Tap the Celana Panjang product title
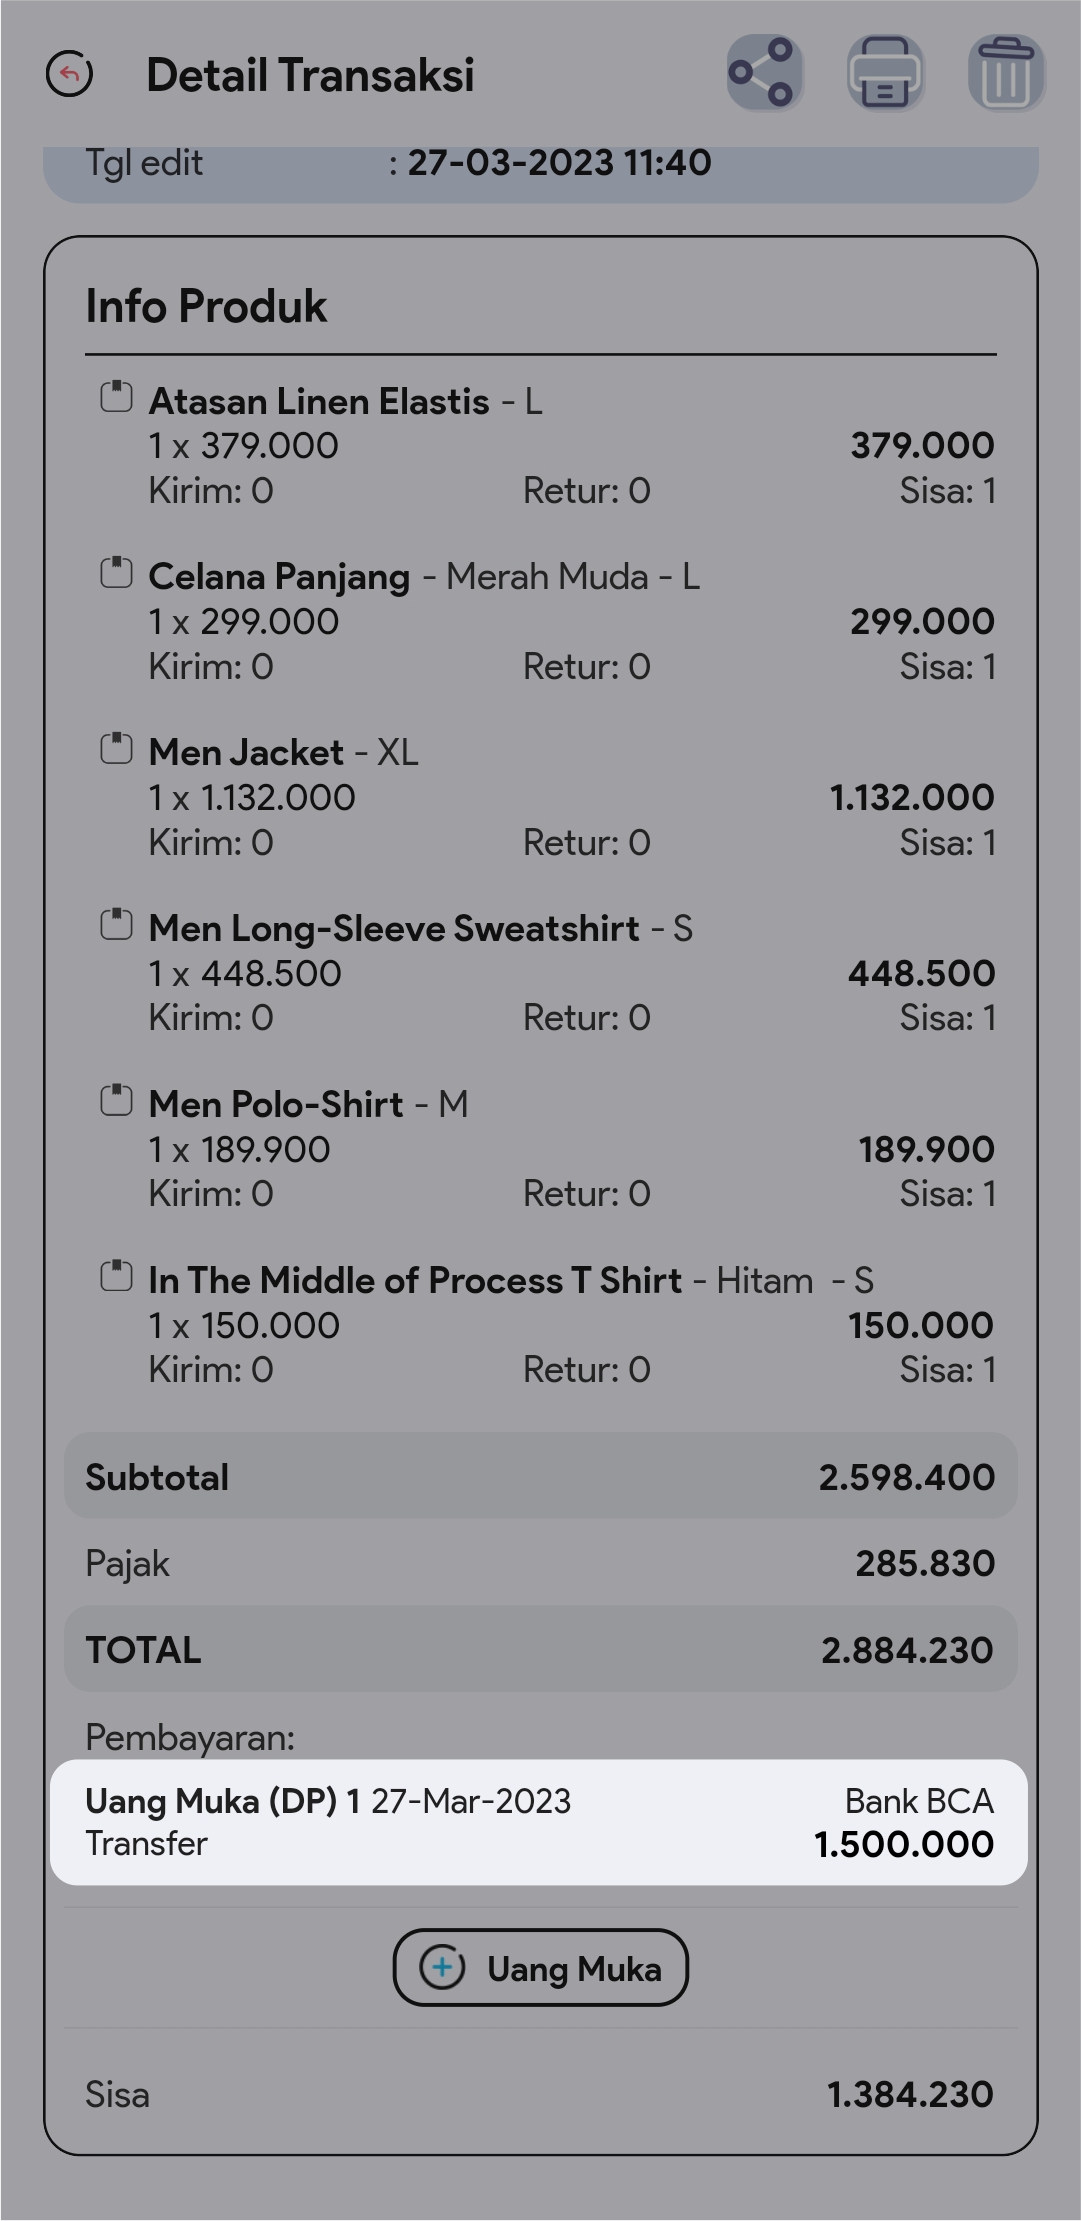This screenshot has height=2221, width=1081. (x=279, y=577)
